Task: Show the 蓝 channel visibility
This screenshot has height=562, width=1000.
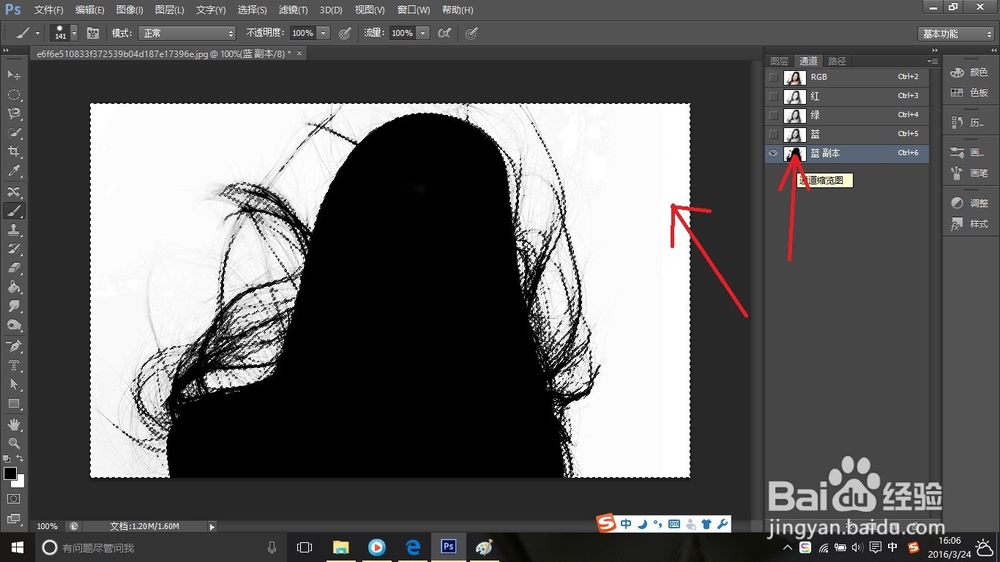Action: pyautogui.click(x=774, y=135)
